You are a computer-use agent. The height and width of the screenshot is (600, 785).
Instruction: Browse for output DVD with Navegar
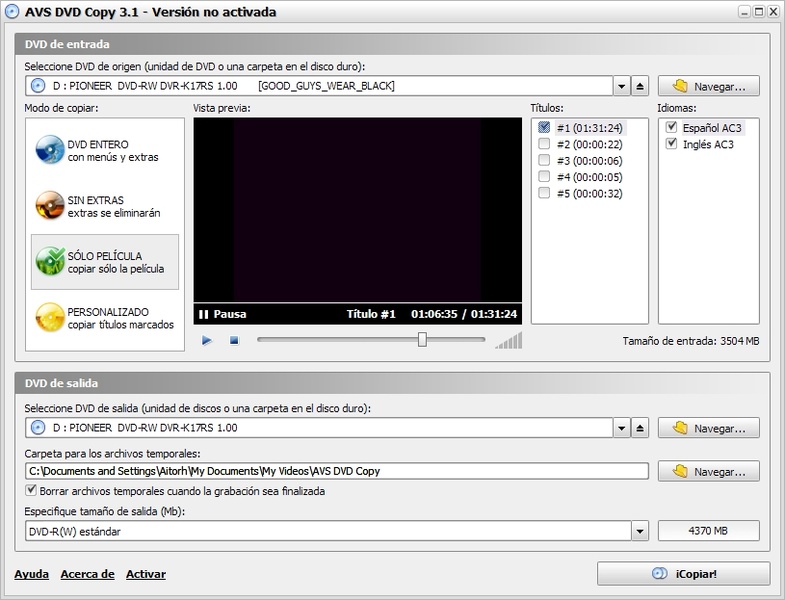click(x=708, y=428)
